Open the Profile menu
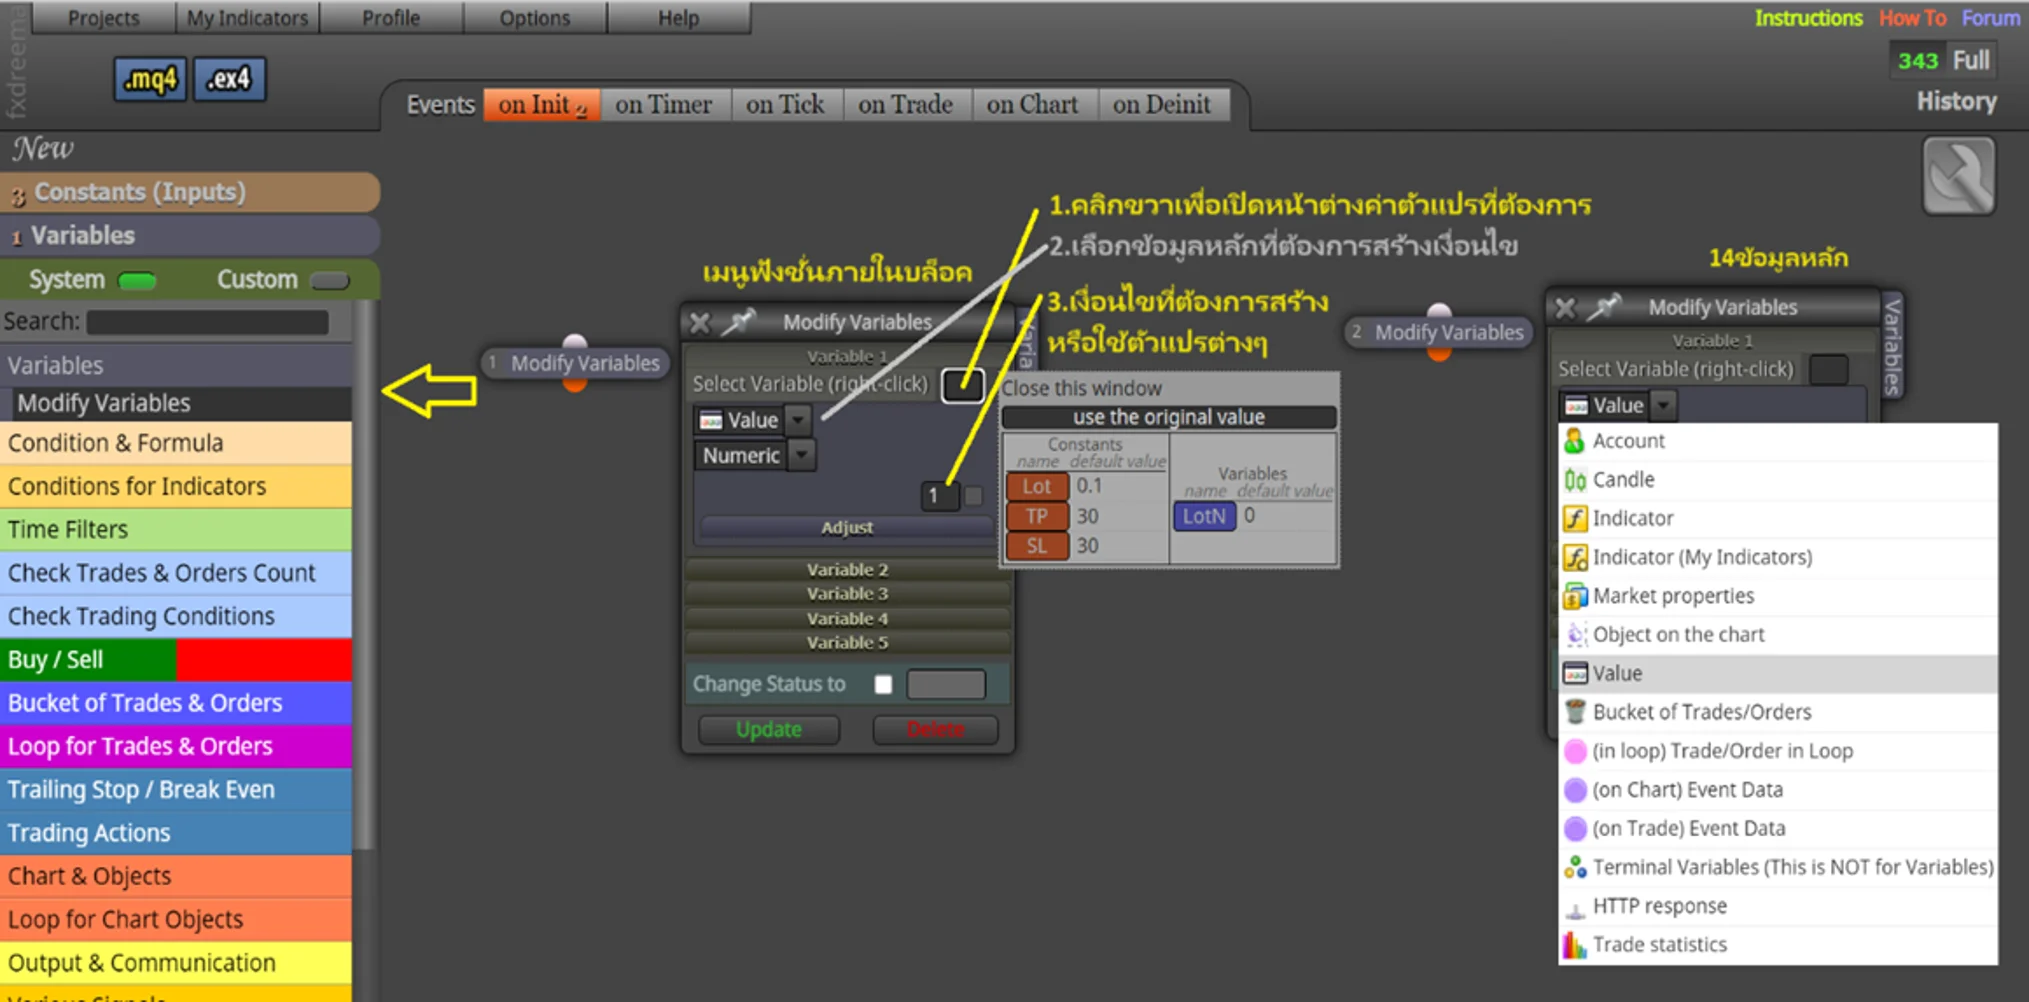The image size is (2029, 1002). (x=391, y=18)
